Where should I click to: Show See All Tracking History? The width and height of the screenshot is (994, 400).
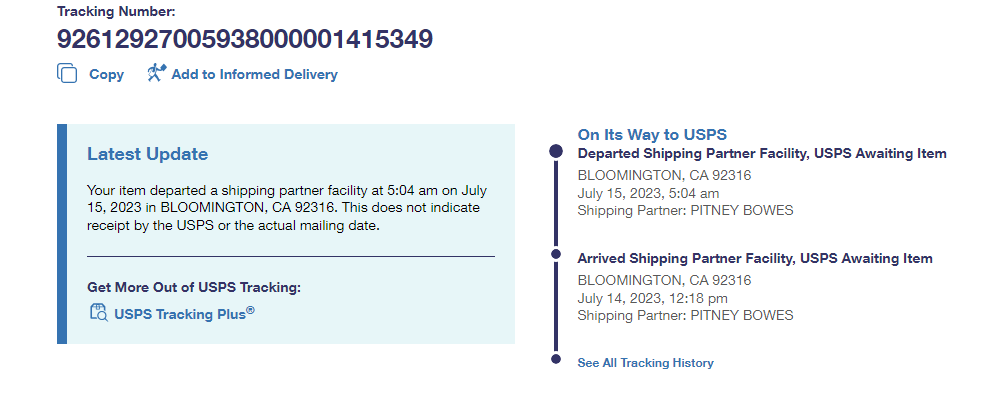click(645, 363)
